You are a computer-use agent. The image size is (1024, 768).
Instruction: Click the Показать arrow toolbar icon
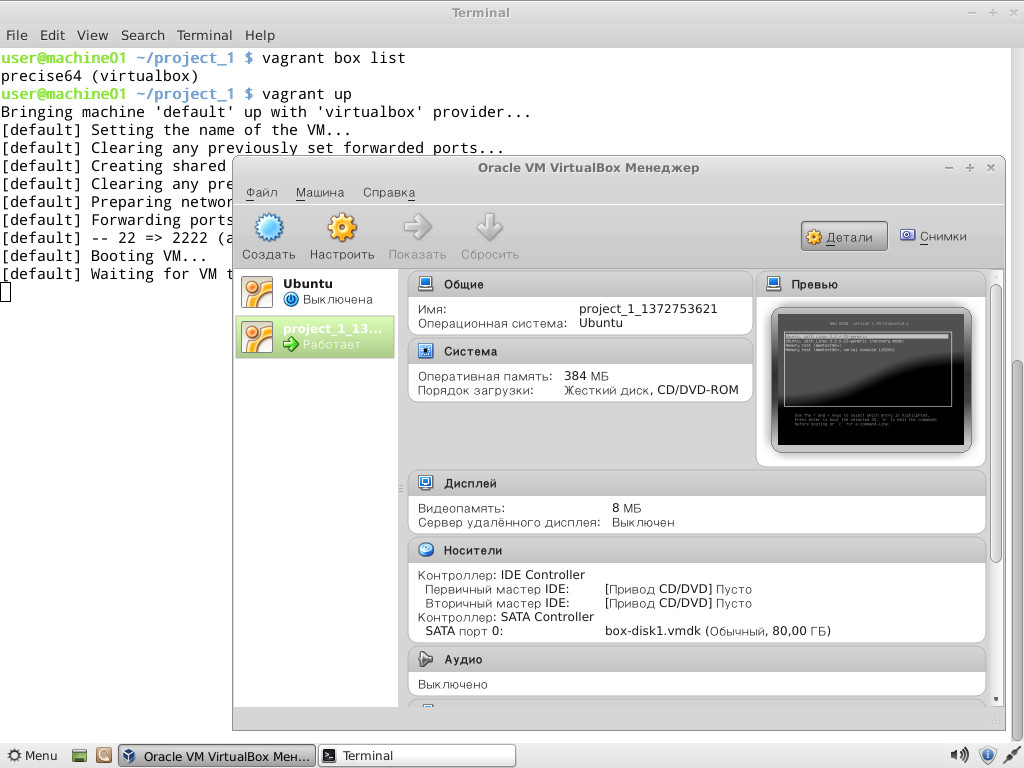point(417,228)
